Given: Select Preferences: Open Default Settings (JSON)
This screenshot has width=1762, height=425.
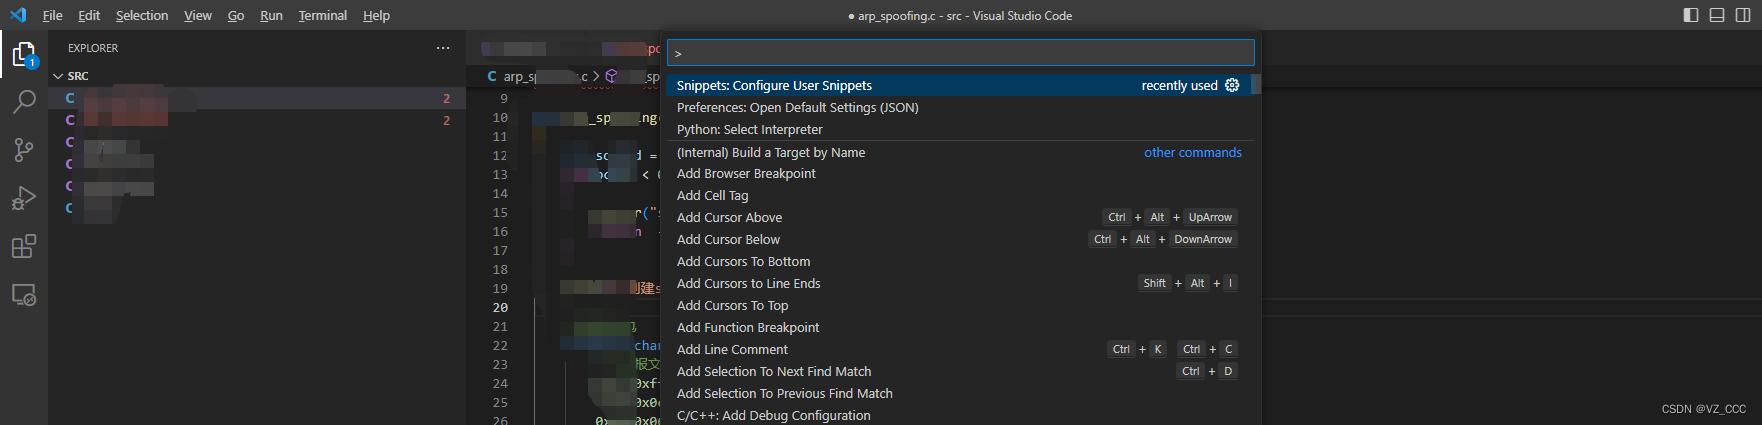Looking at the screenshot, I should 797,108.
